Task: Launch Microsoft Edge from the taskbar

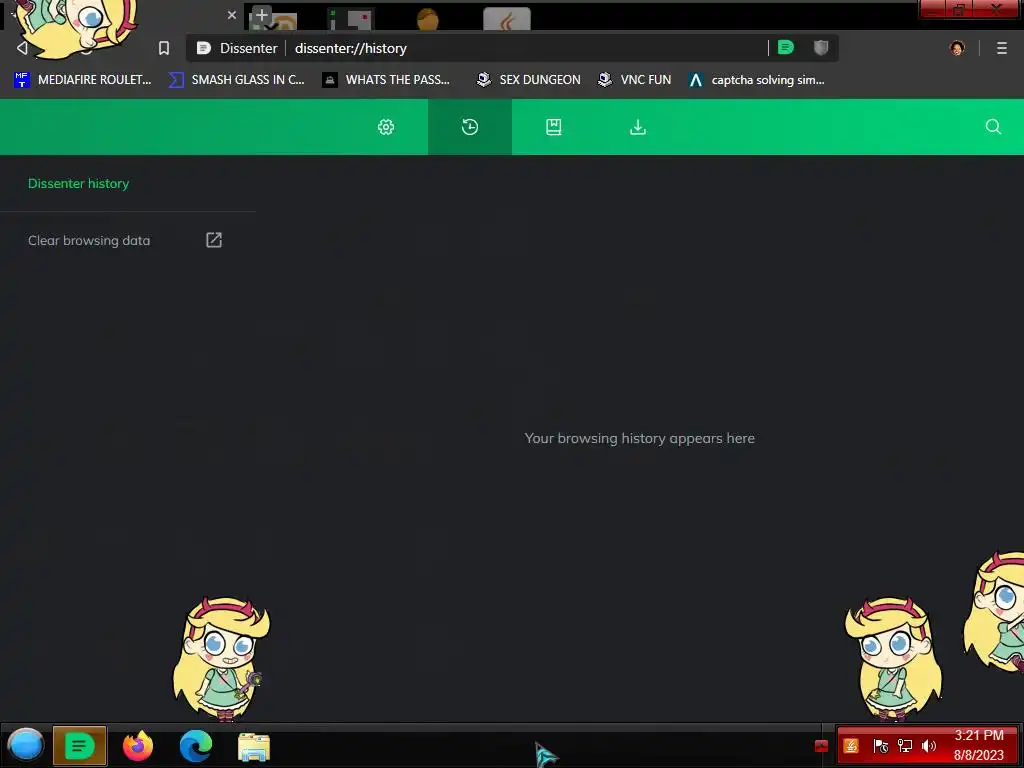Action: pos(196,746)
